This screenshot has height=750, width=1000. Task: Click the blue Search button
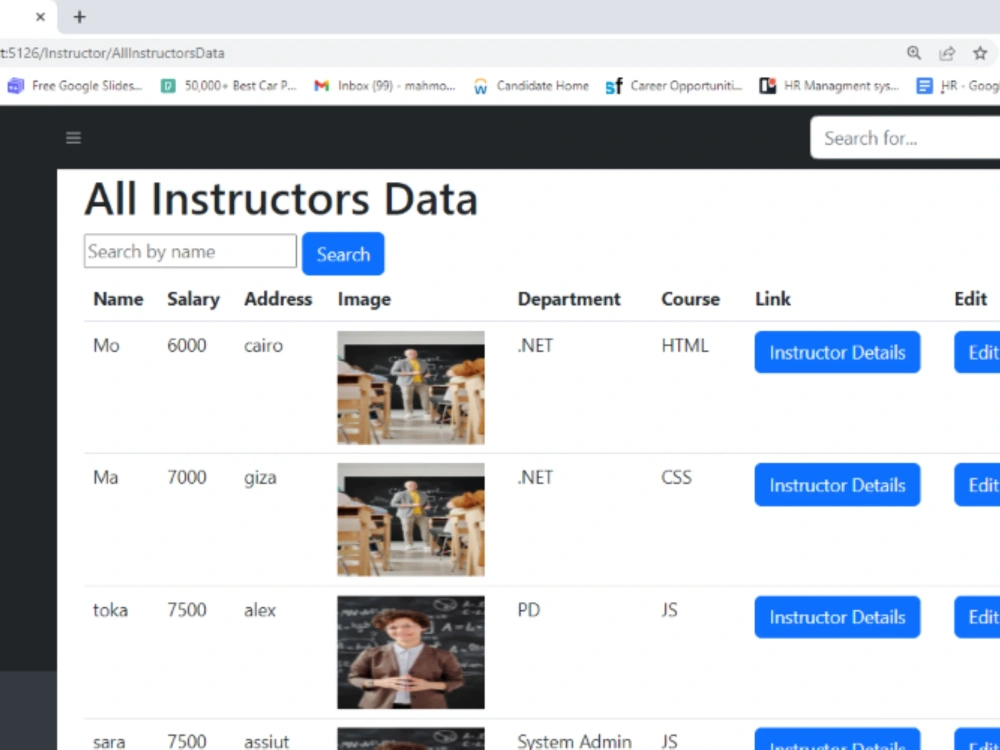click(x=343, y=253)
